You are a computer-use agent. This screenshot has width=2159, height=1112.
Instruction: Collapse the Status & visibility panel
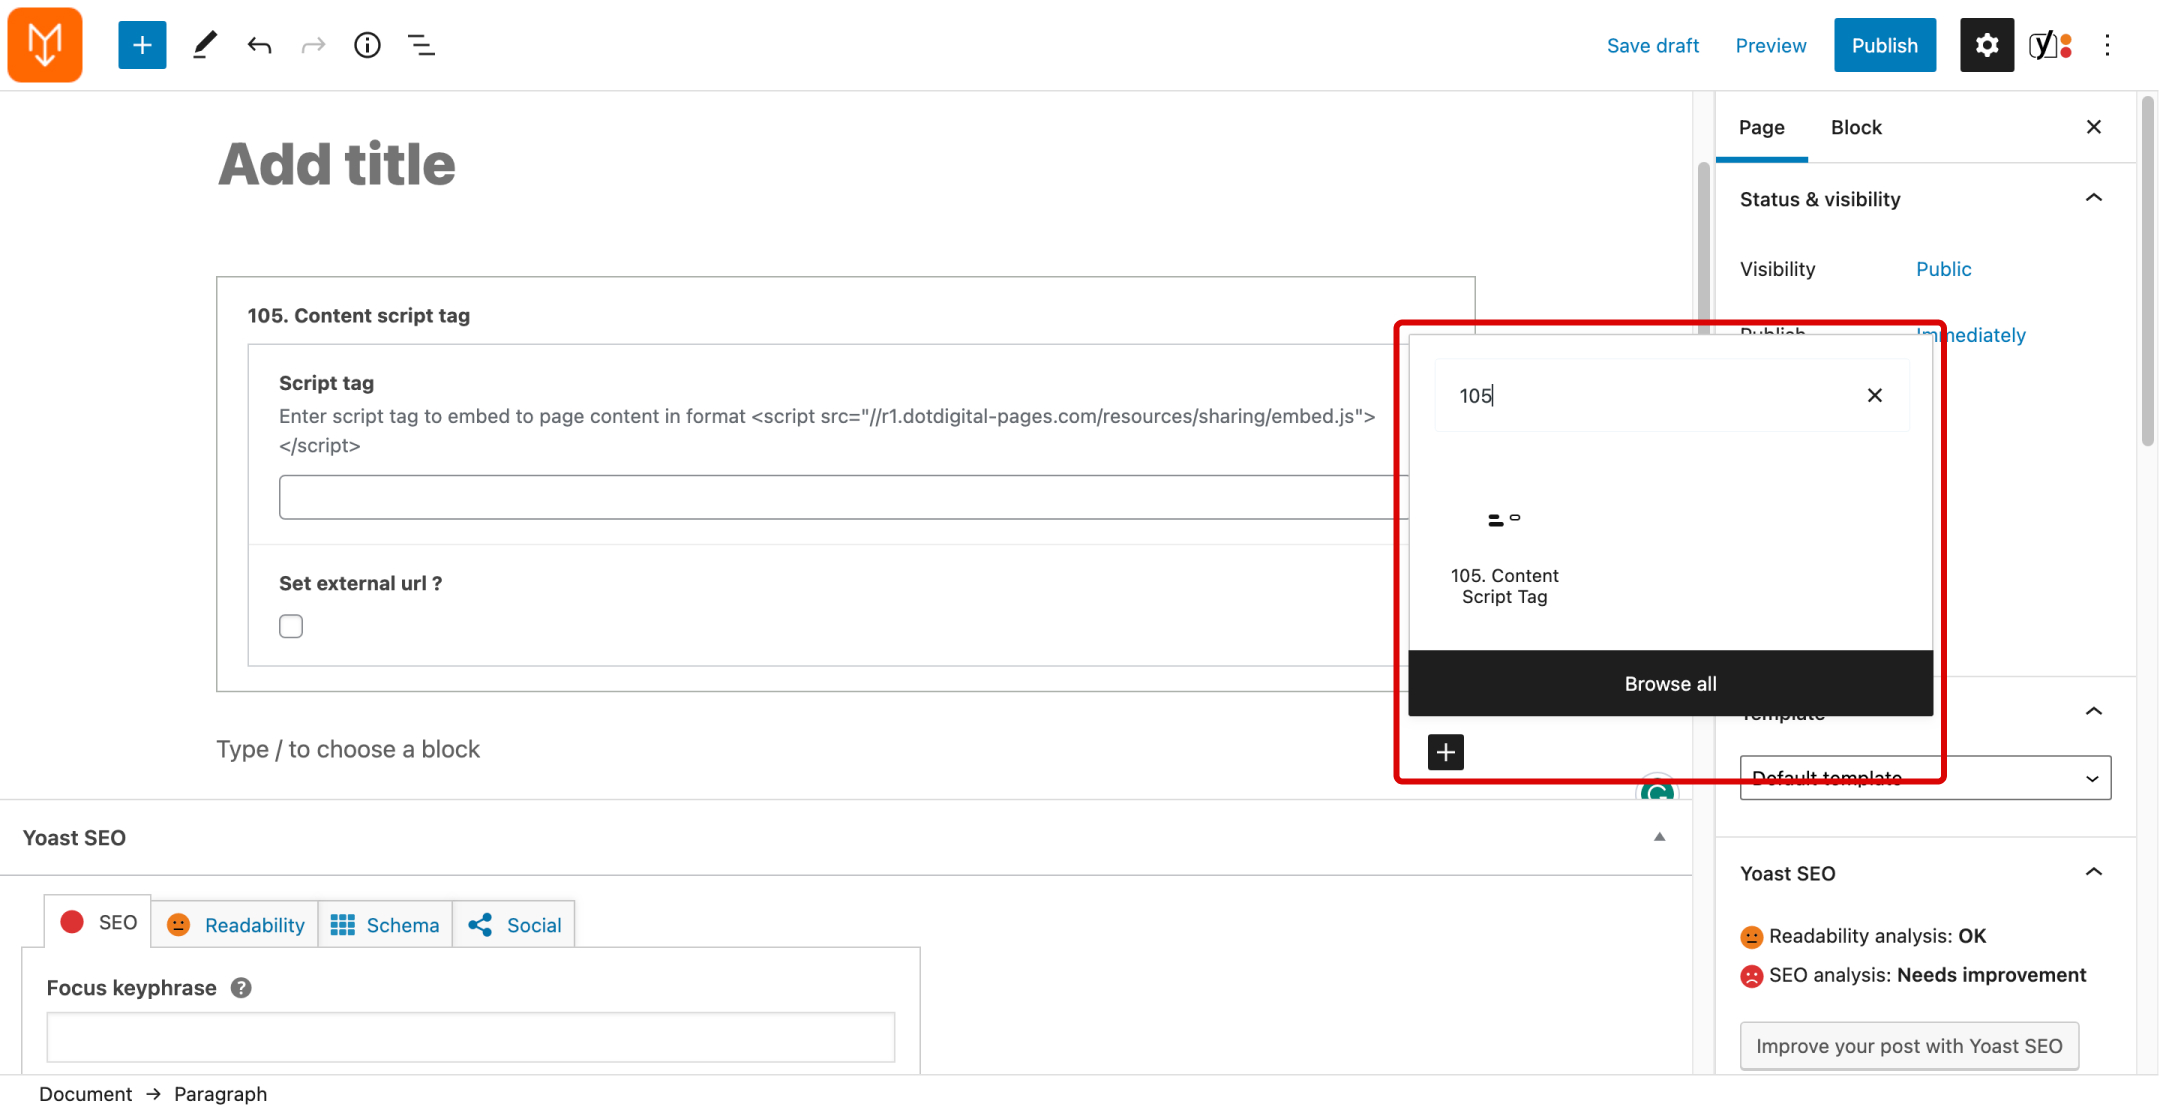click(2093, 198)
